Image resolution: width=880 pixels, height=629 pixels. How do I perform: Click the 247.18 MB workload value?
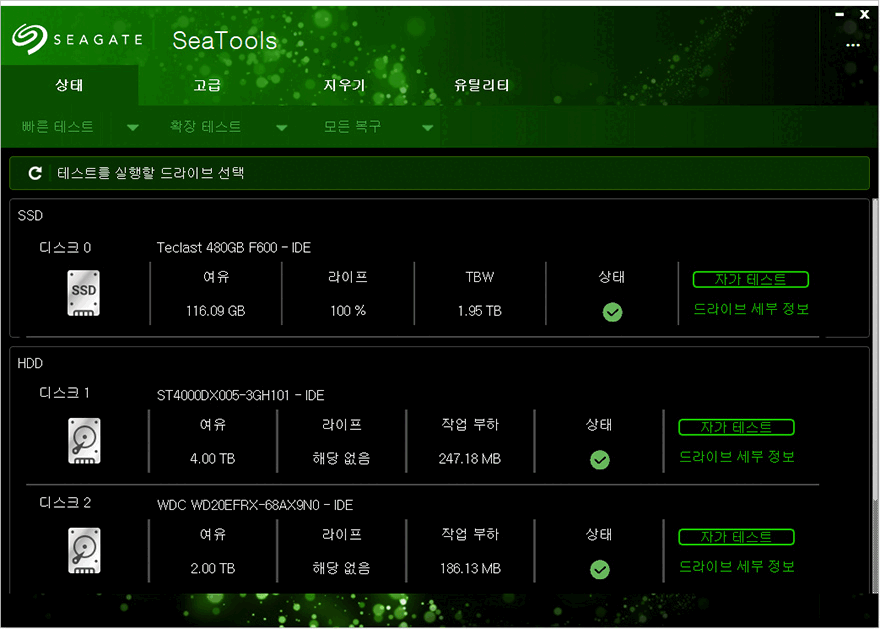pyautogui.click(x=470, y=459)
